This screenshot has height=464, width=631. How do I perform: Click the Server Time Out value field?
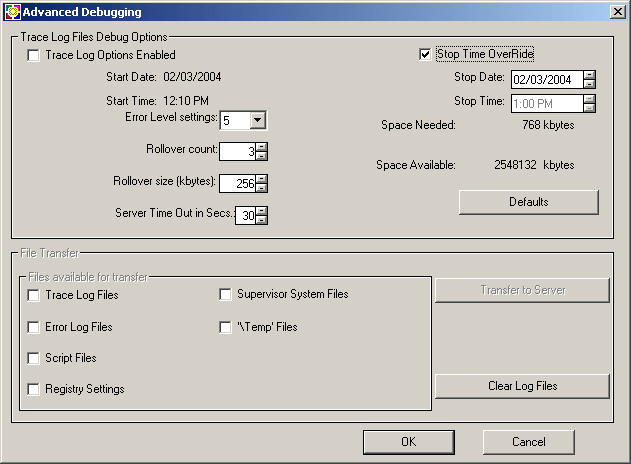[x=245, y=215]
